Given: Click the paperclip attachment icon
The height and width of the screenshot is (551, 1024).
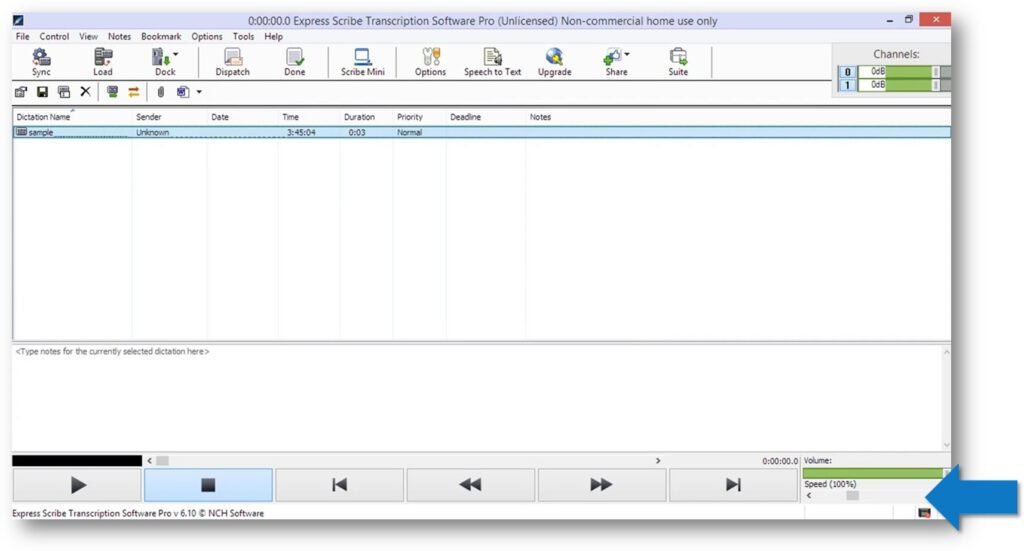Looking at the screenshot, I should click(x=161, y=92).
